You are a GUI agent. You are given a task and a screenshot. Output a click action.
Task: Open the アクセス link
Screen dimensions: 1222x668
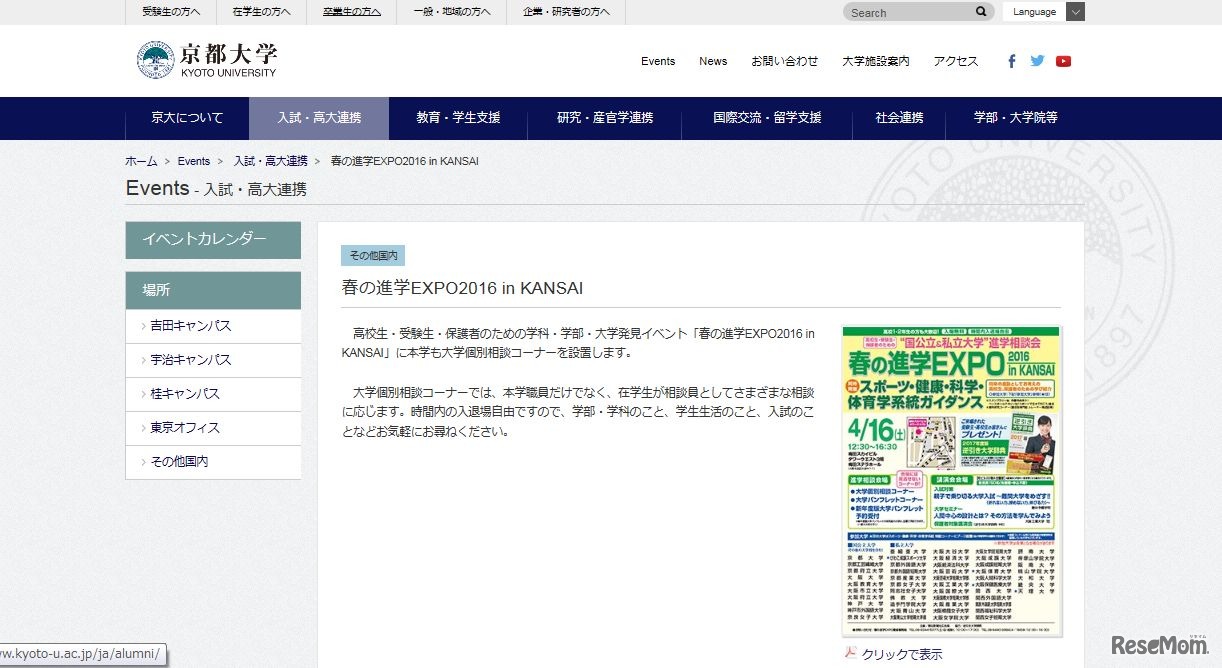coord(956,61)
